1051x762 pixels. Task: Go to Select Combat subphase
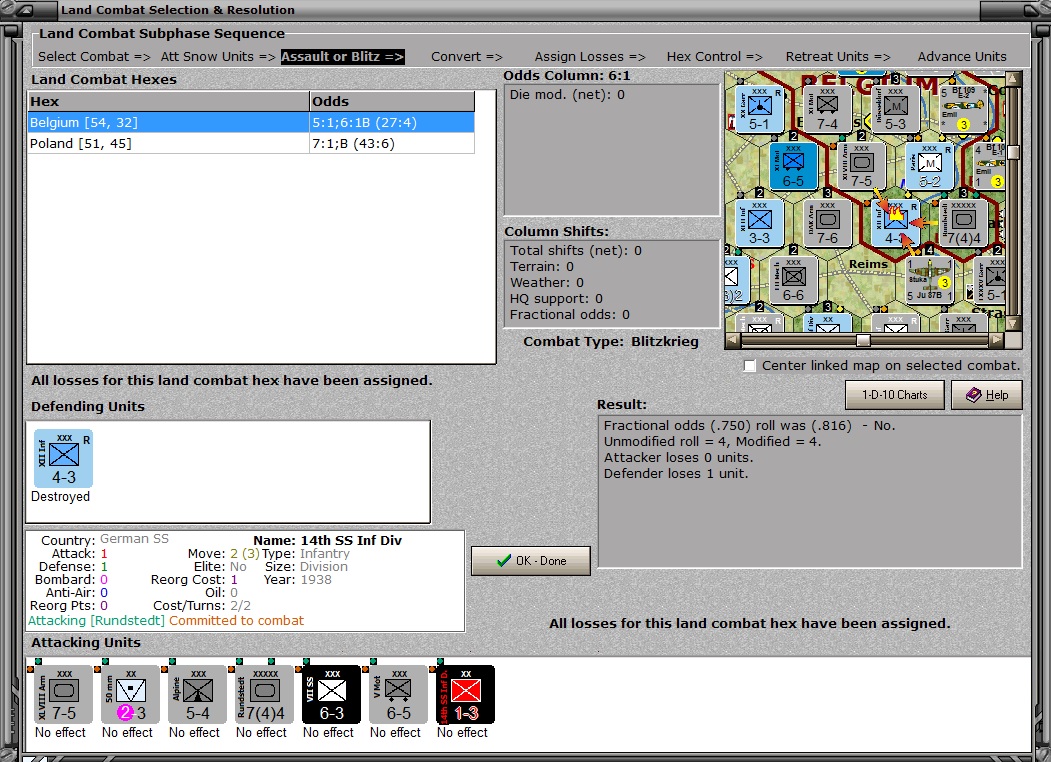94,57
